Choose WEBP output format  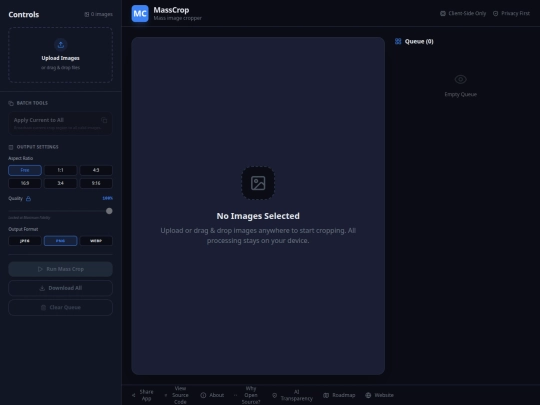(x=96, y=241)
